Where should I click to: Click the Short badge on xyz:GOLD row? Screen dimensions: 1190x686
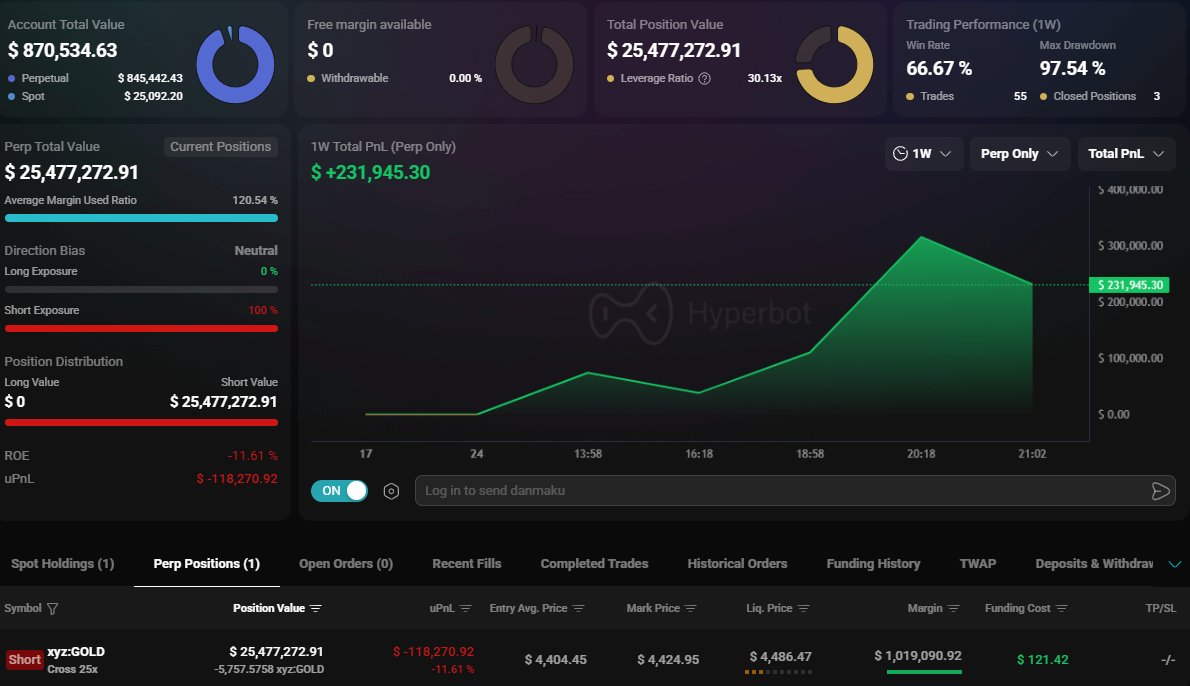point(24,659)
